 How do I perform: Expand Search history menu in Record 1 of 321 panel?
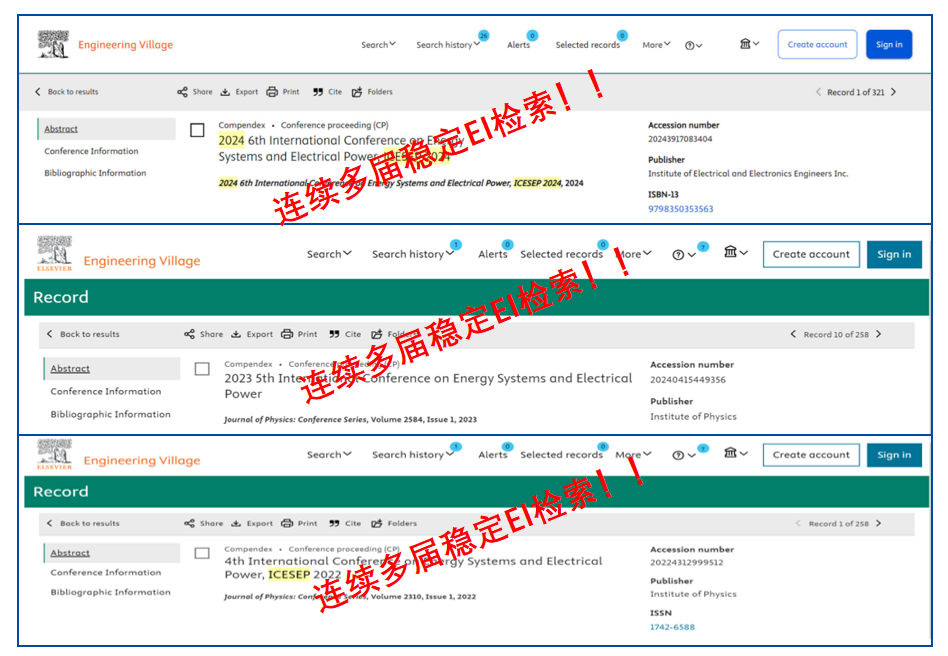coord(448,45)
